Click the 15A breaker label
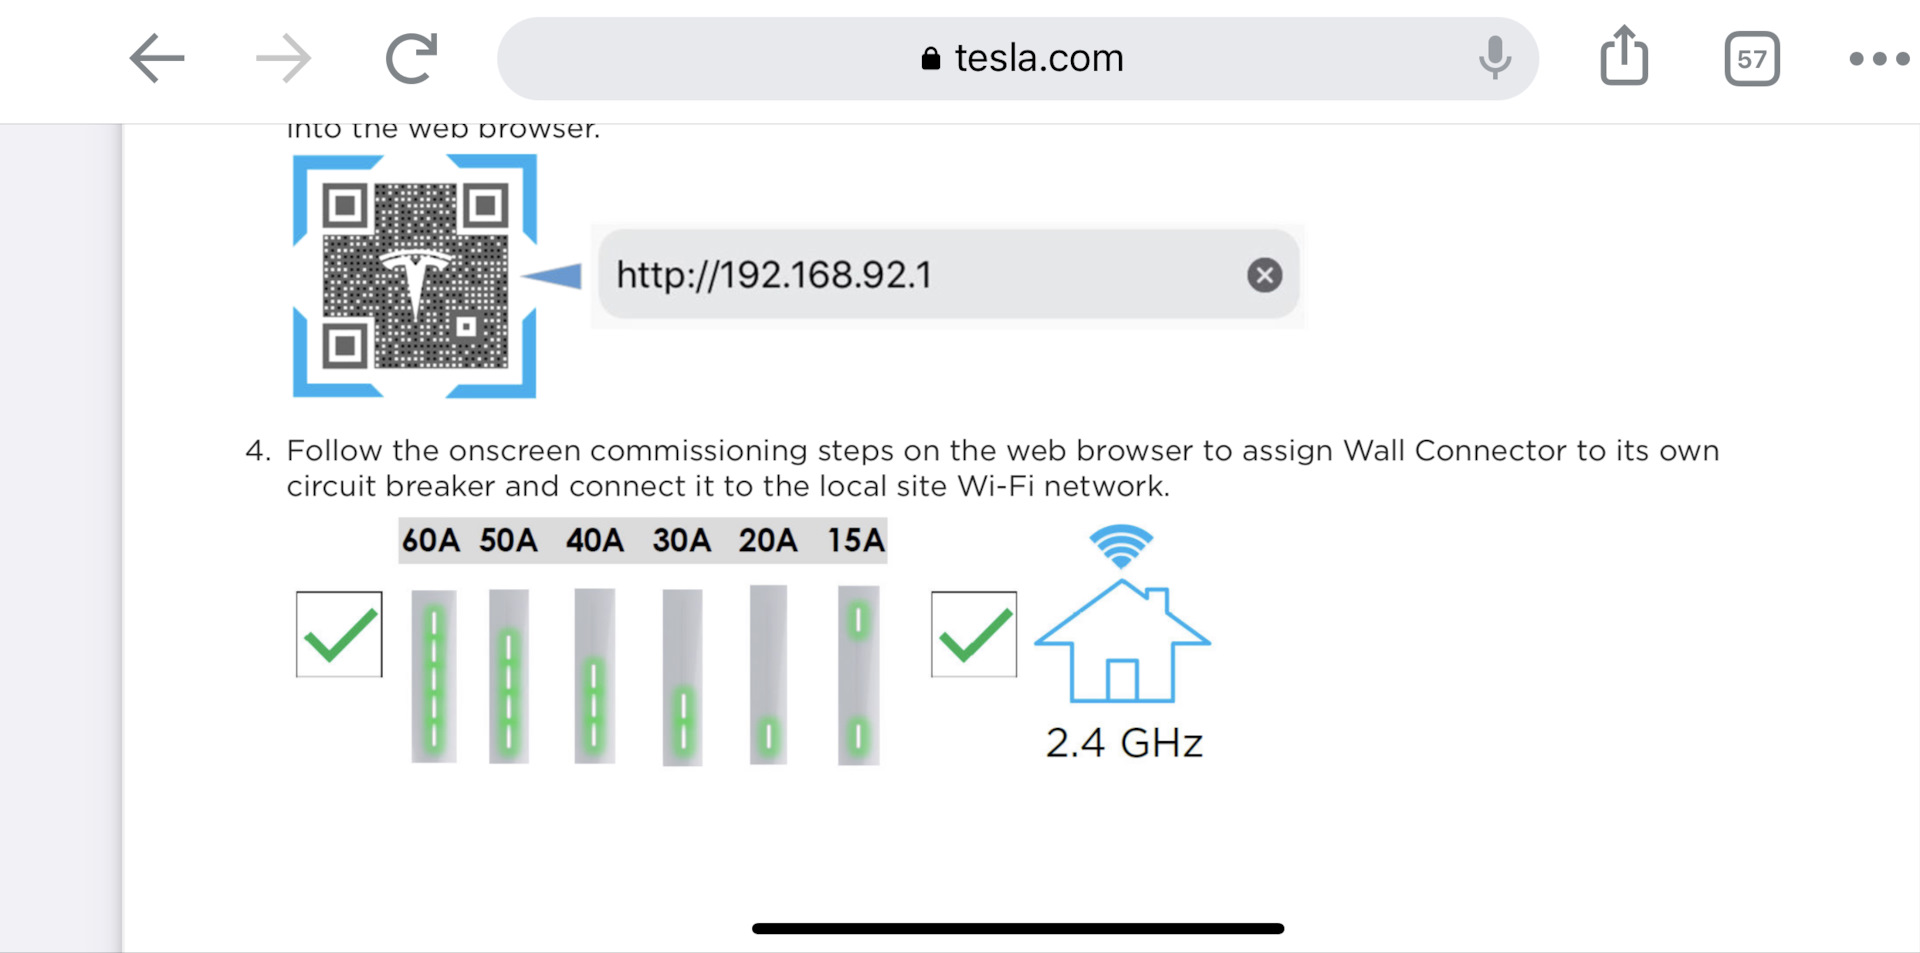Image resolution: width=1920 pixels, height=953 pixels. click(x=856, y=540)
